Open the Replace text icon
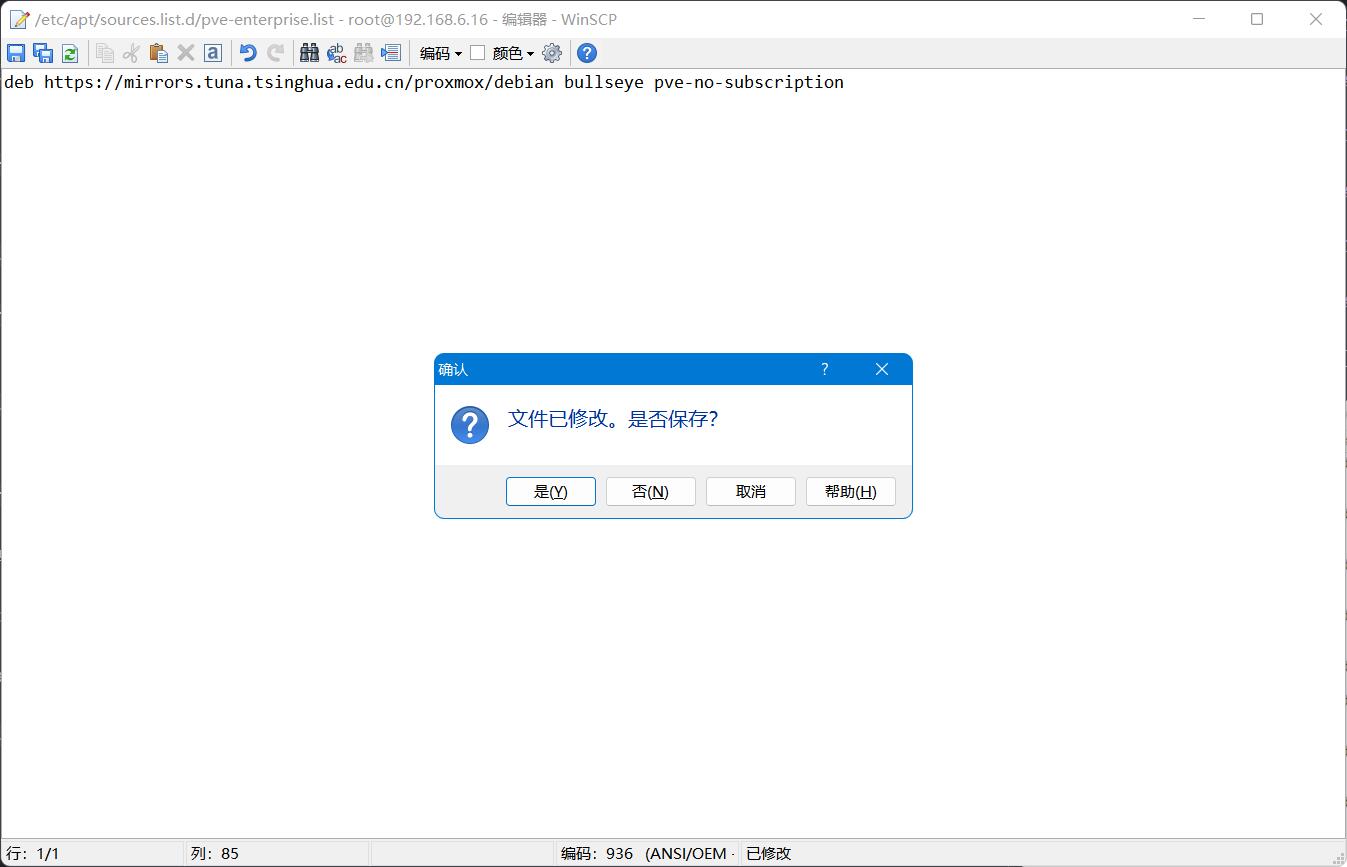Image resolution: width=1347 pixels, height=867 pixels. [337, 53]
